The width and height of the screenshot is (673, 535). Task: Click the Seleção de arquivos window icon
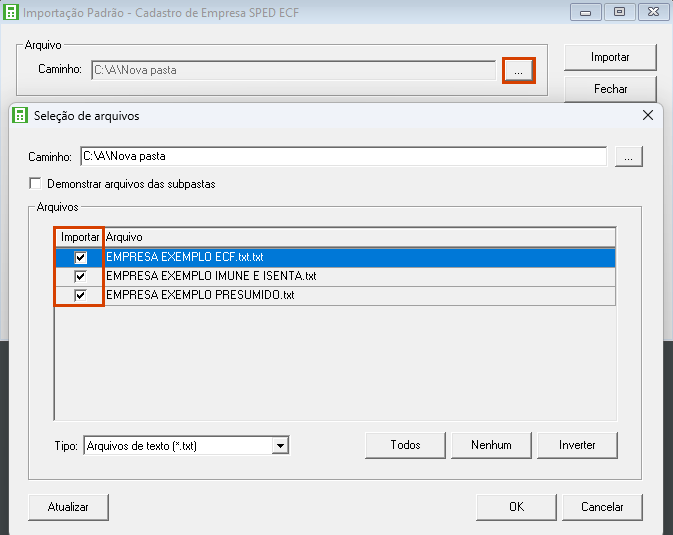click(x=19, y=116)
